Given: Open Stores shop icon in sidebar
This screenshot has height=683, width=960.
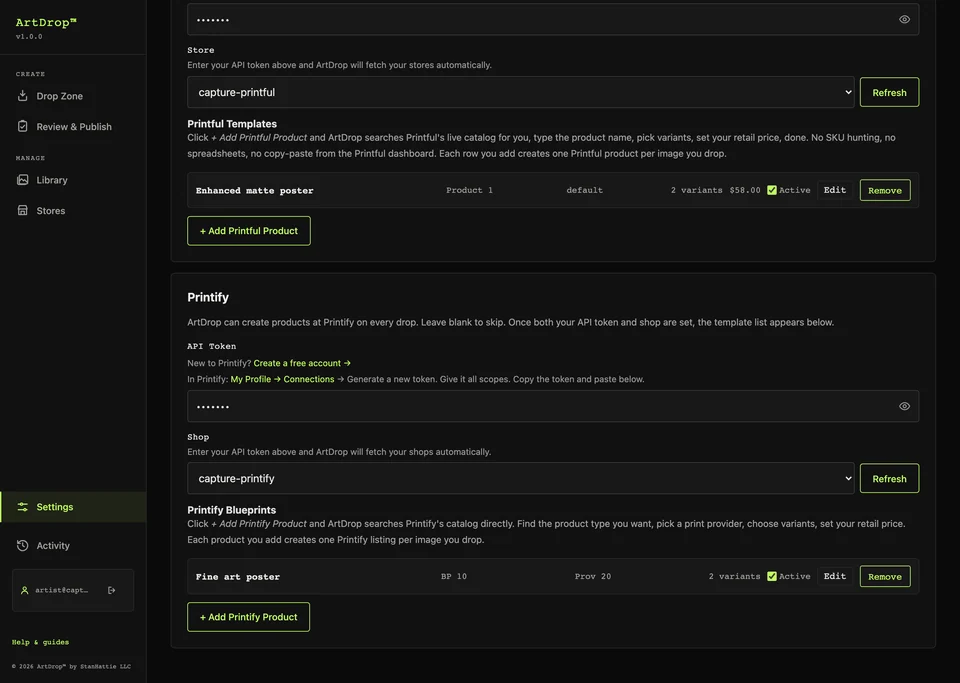Looking at the screenshot, I should tap(23, 210).
